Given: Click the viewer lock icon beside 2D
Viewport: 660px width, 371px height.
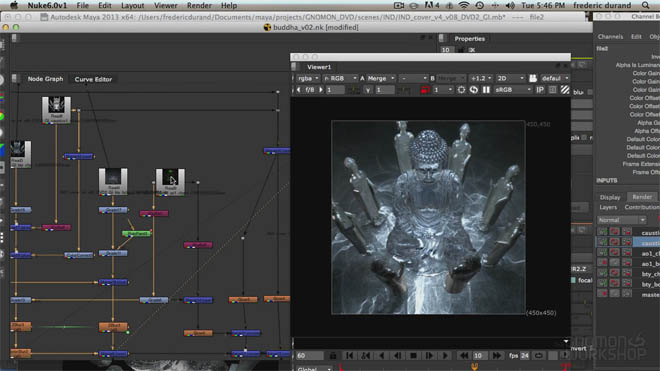Looking at the screenshot, I should coord(533,78).
